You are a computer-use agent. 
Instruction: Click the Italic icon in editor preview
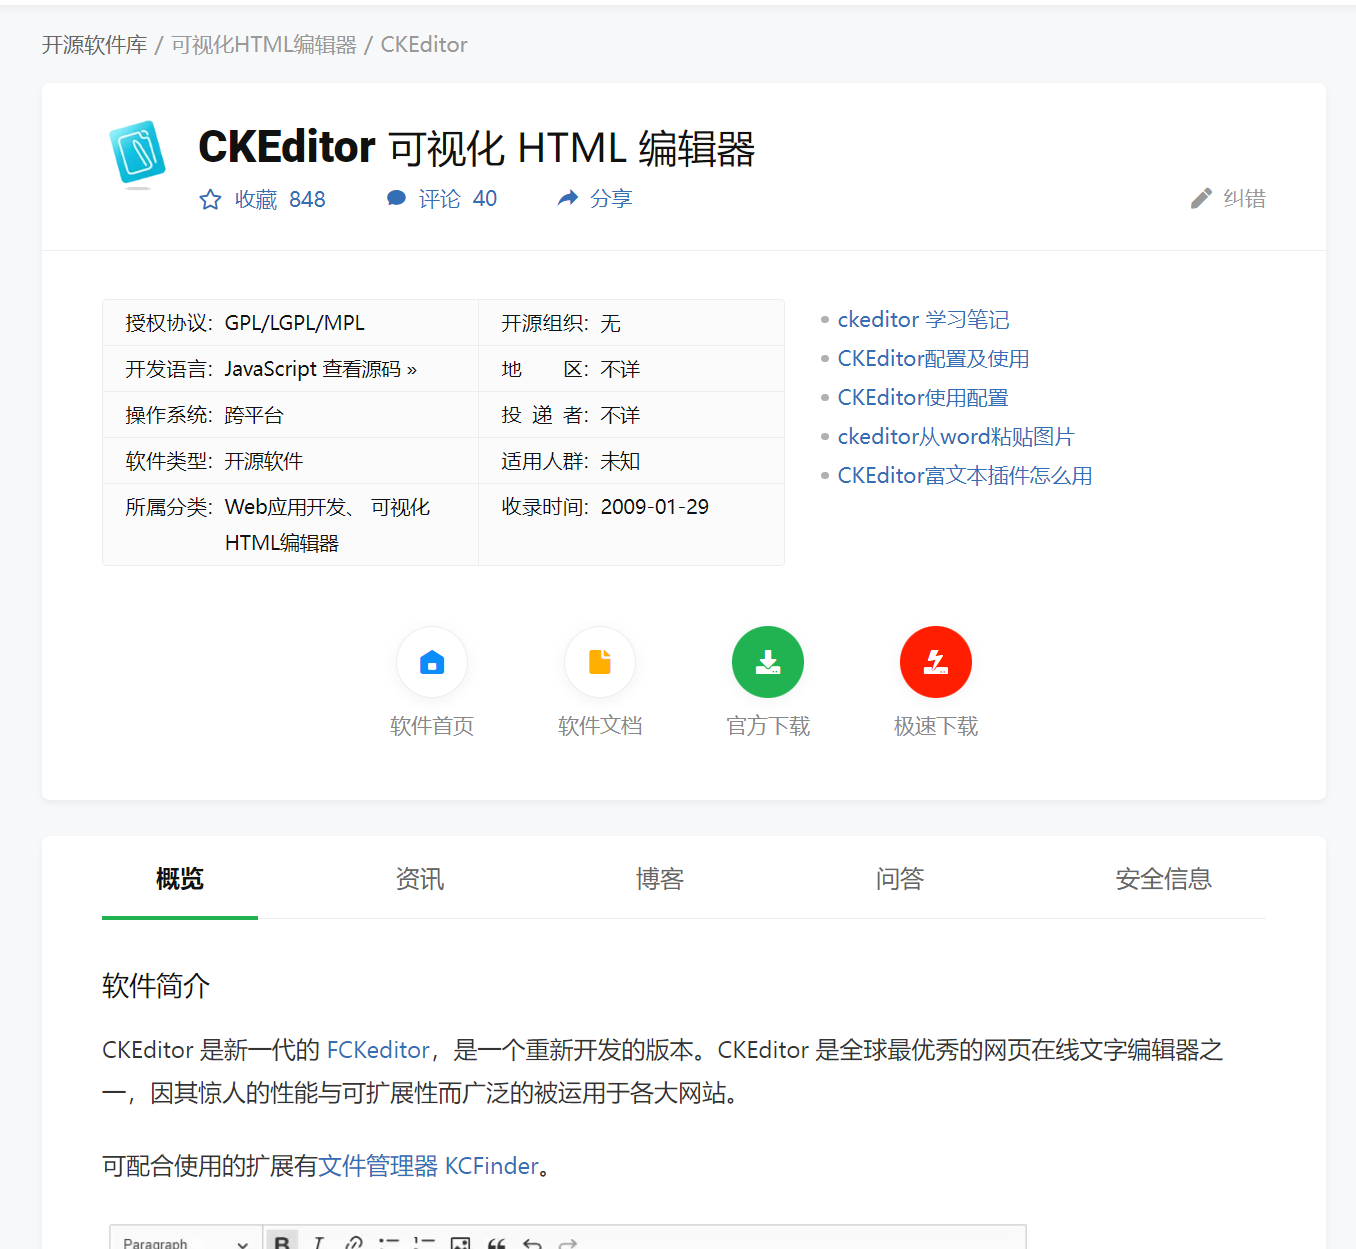coord(318,1242)
